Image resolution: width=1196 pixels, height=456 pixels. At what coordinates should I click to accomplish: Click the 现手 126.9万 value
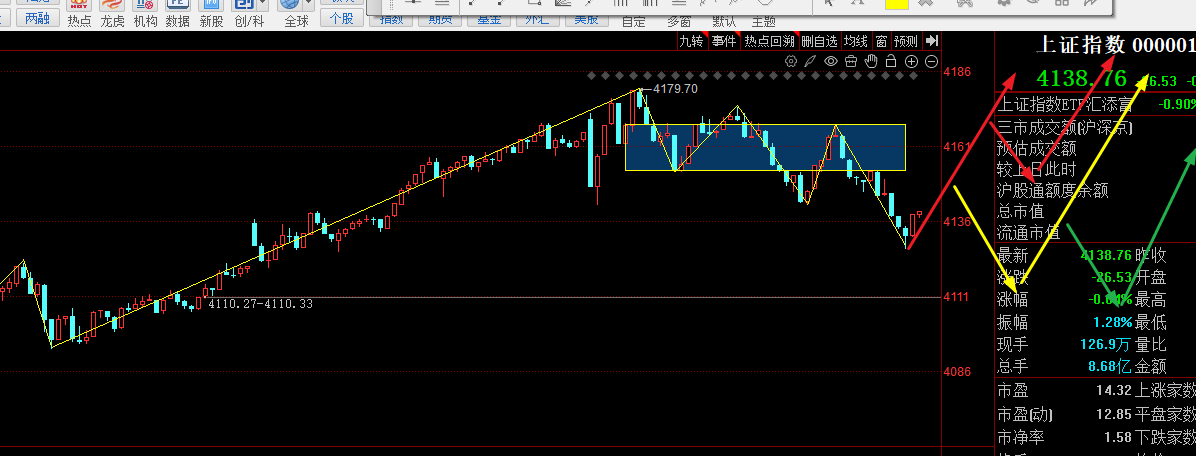point(1106,345)
